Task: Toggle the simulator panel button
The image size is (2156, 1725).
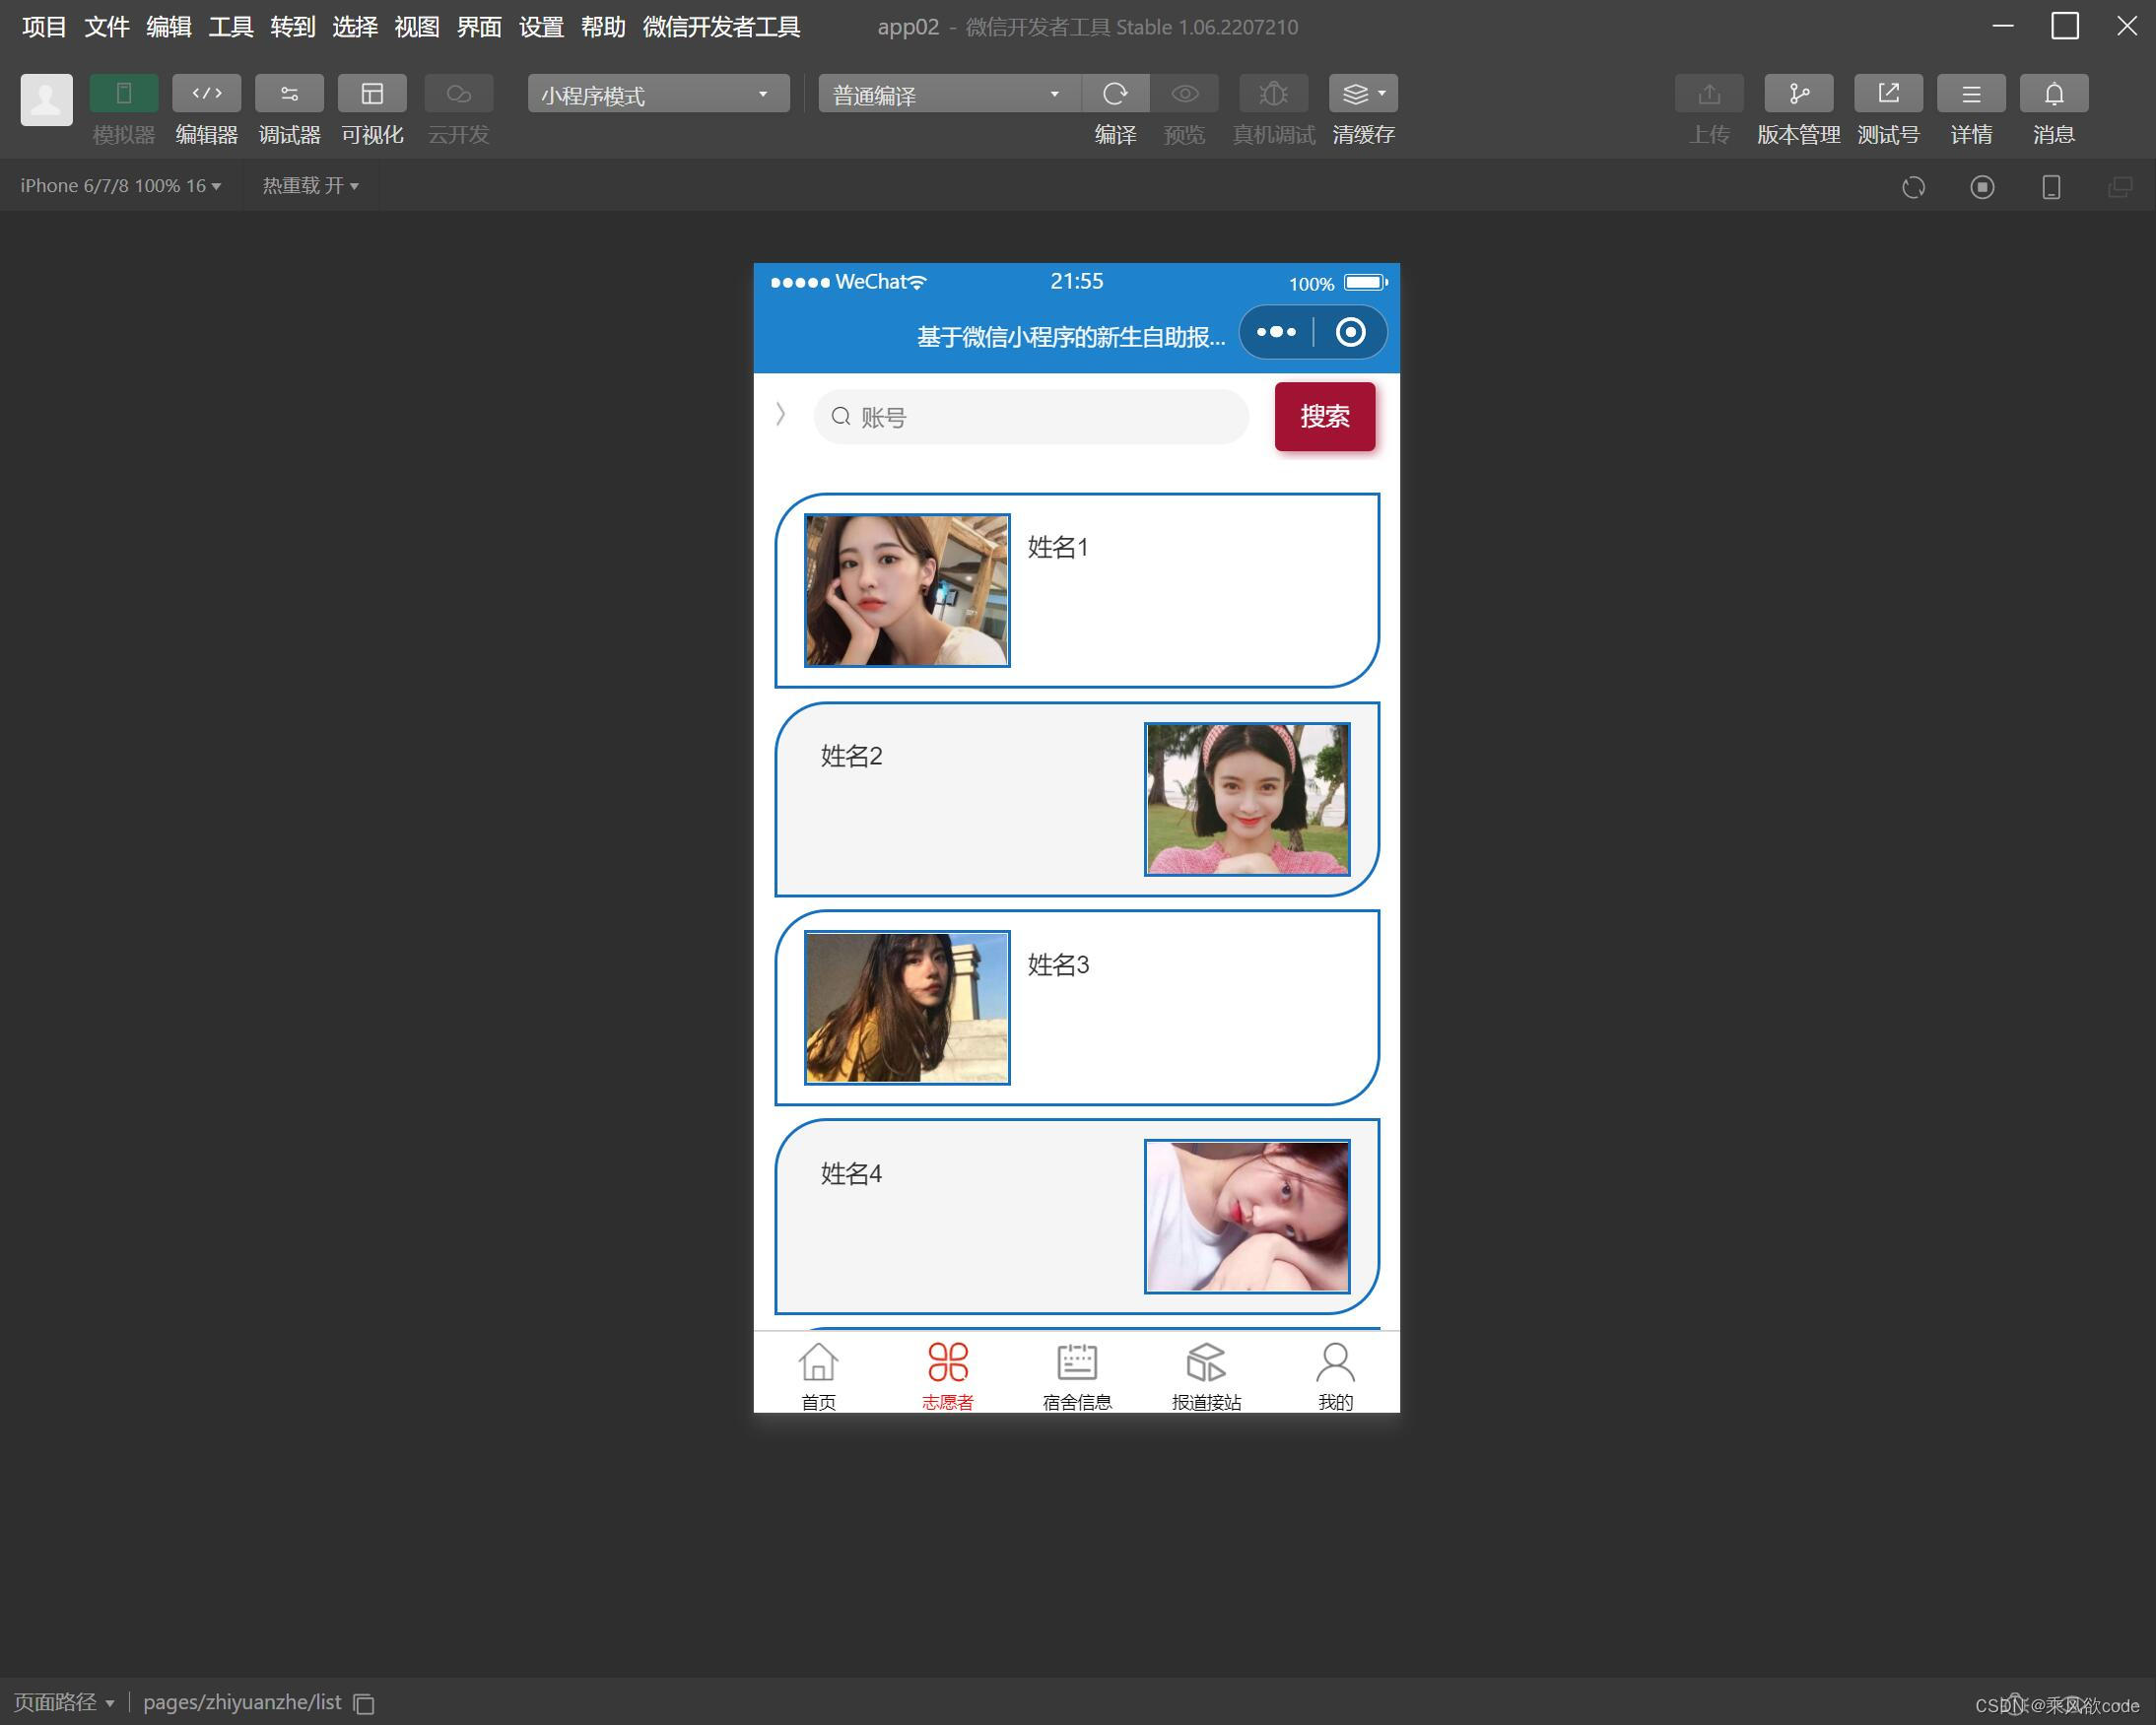Action: 123,94
